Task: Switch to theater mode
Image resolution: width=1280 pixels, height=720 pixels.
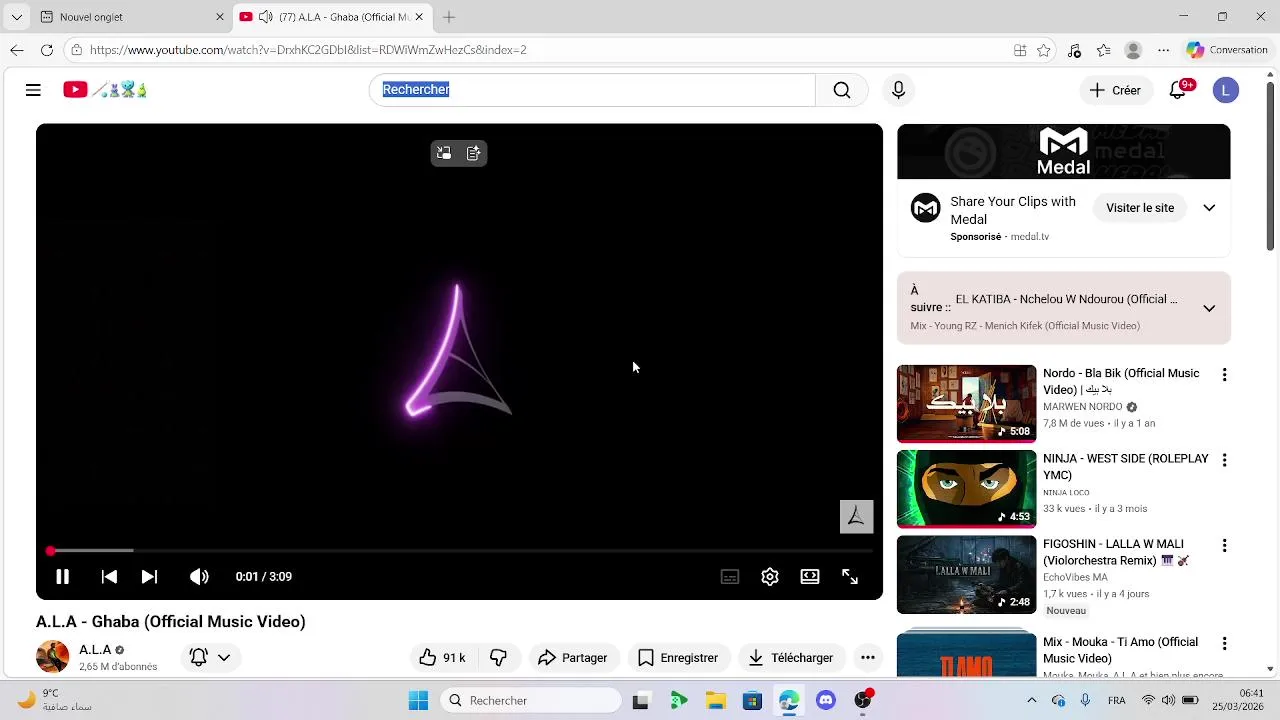Action: [810, 577]
